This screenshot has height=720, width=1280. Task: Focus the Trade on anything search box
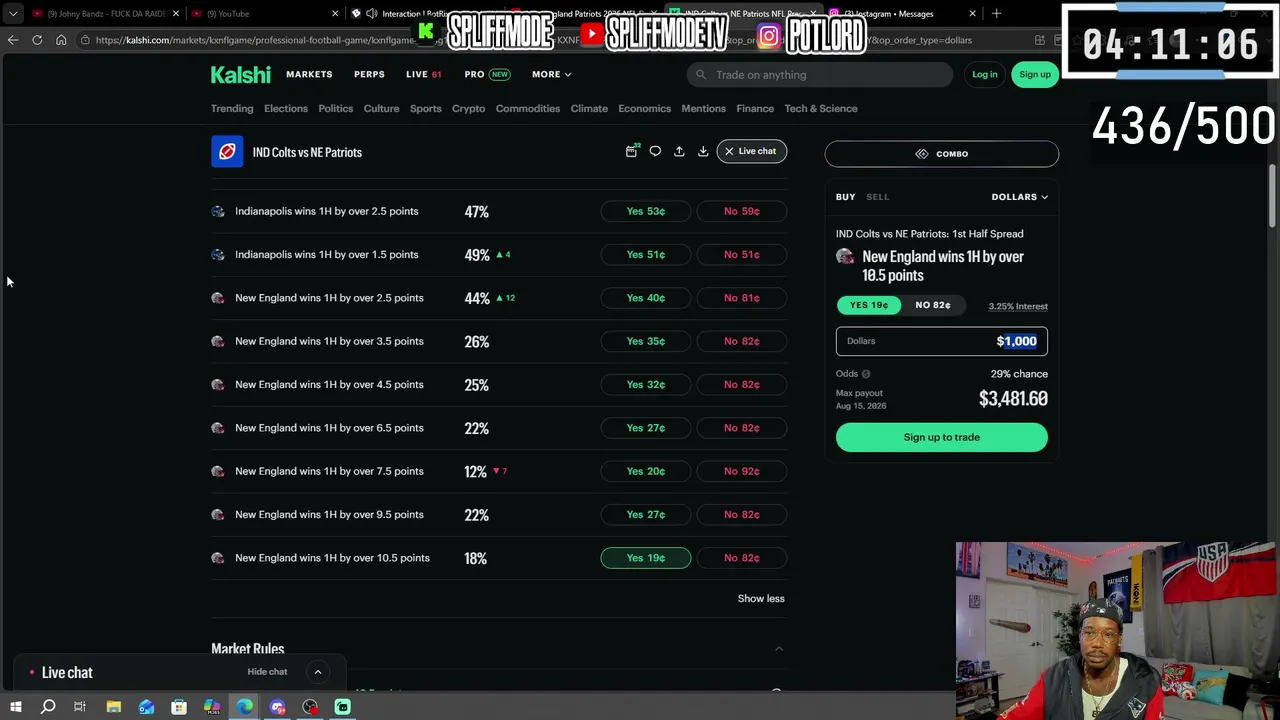820,75
